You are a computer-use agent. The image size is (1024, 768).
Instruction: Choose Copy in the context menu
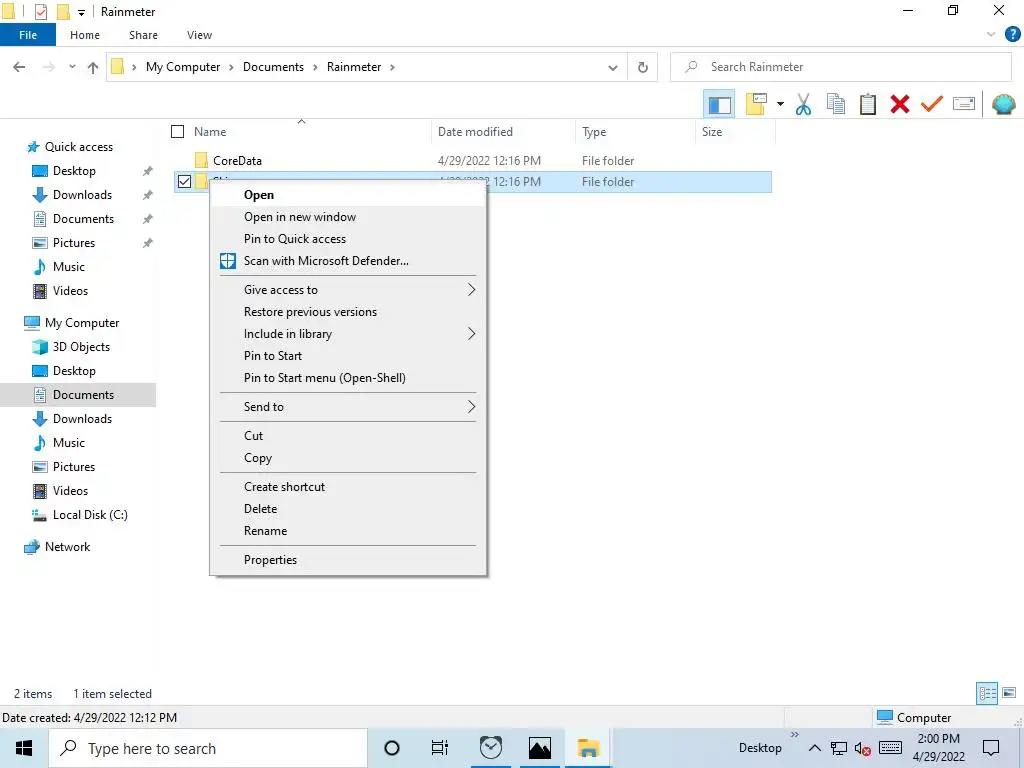[348, 458]
